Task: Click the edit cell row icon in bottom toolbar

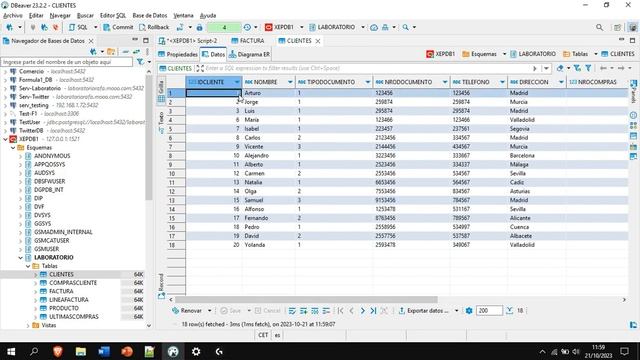Action: coord(292,311)
